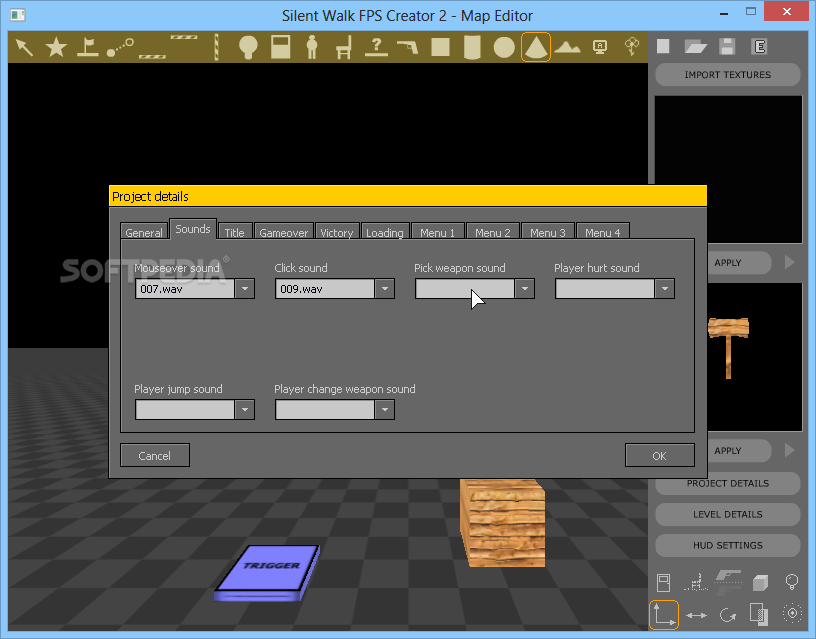Image resolution: width=816 pixels, height=639 pixels.
Task: Select the waypoint path tool
Action: coord(120,47)
